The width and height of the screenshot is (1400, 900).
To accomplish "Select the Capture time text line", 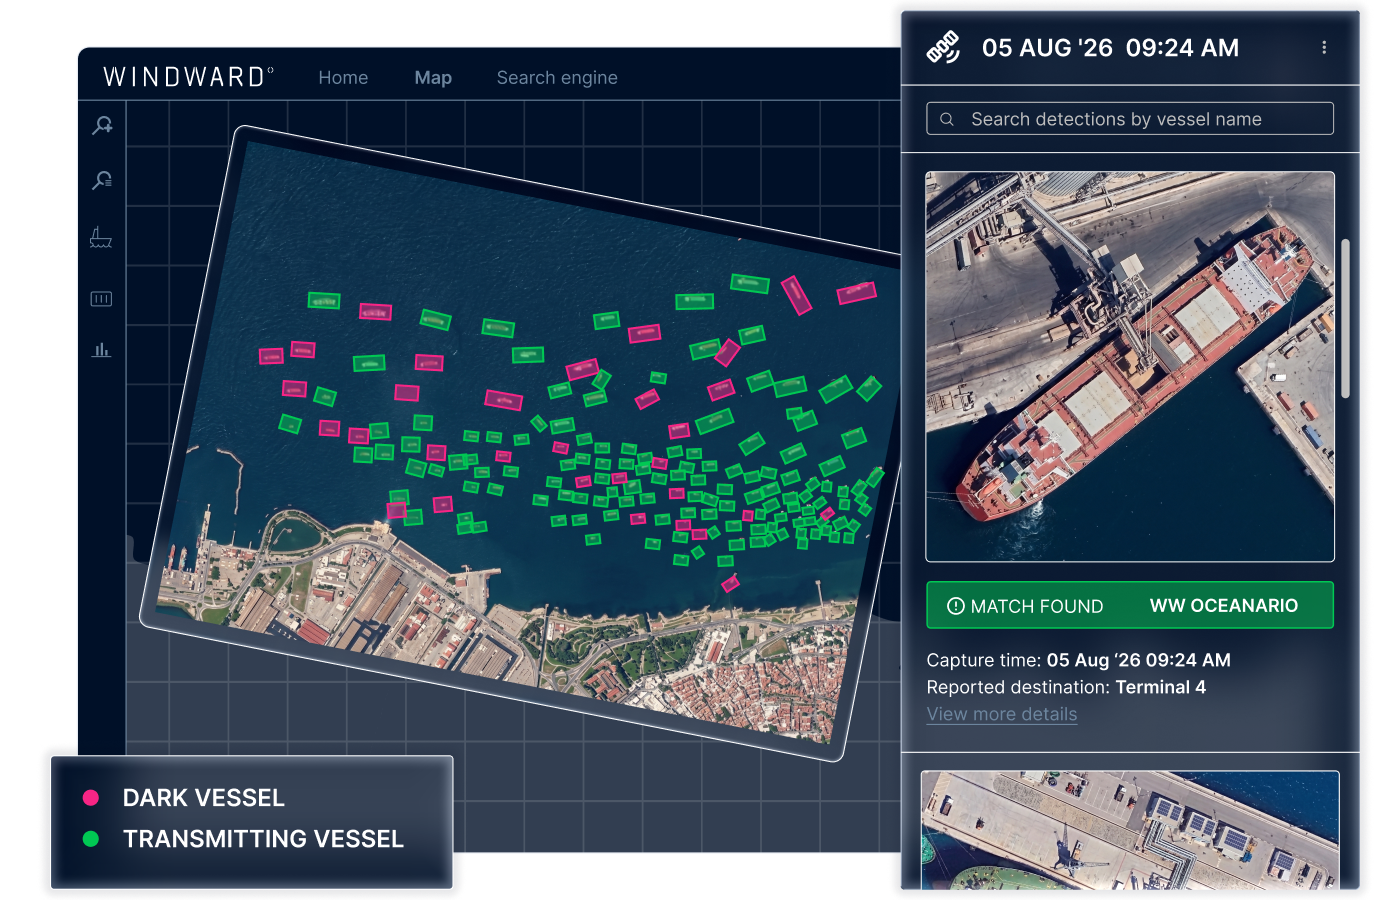I will pos(1079,660).
